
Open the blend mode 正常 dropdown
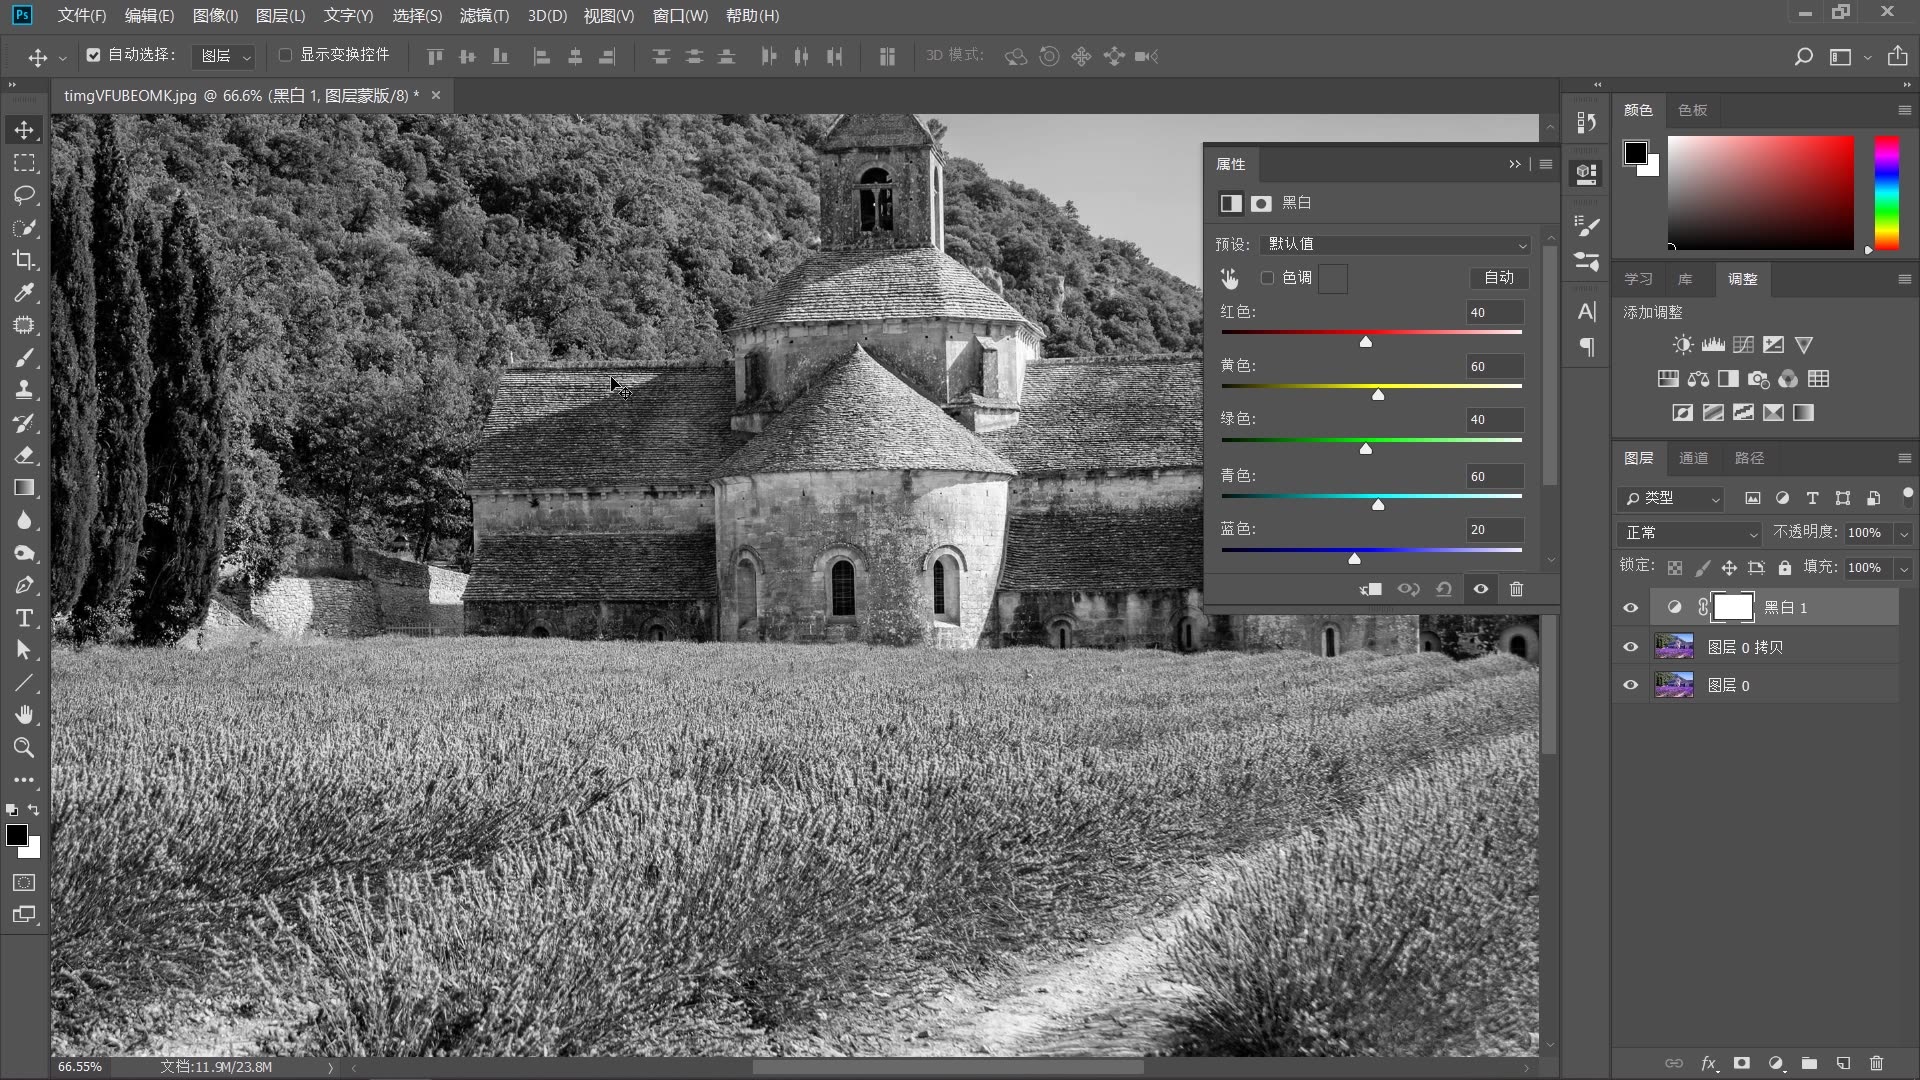pos(1689,533)
